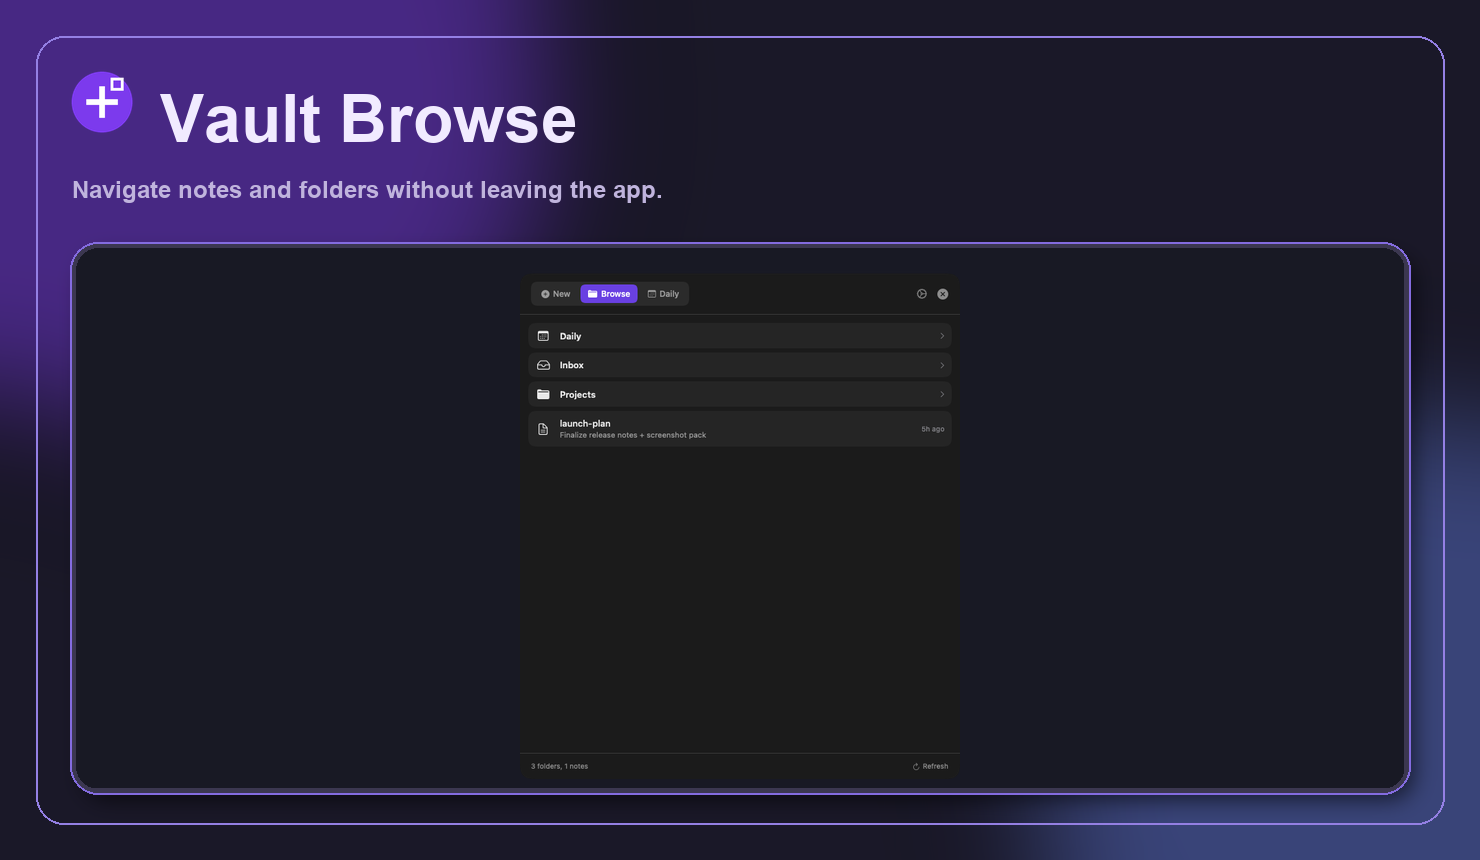Click the Vault Browse app logo
Screen dimensions: 1480x860
click(x=102, y=102)
